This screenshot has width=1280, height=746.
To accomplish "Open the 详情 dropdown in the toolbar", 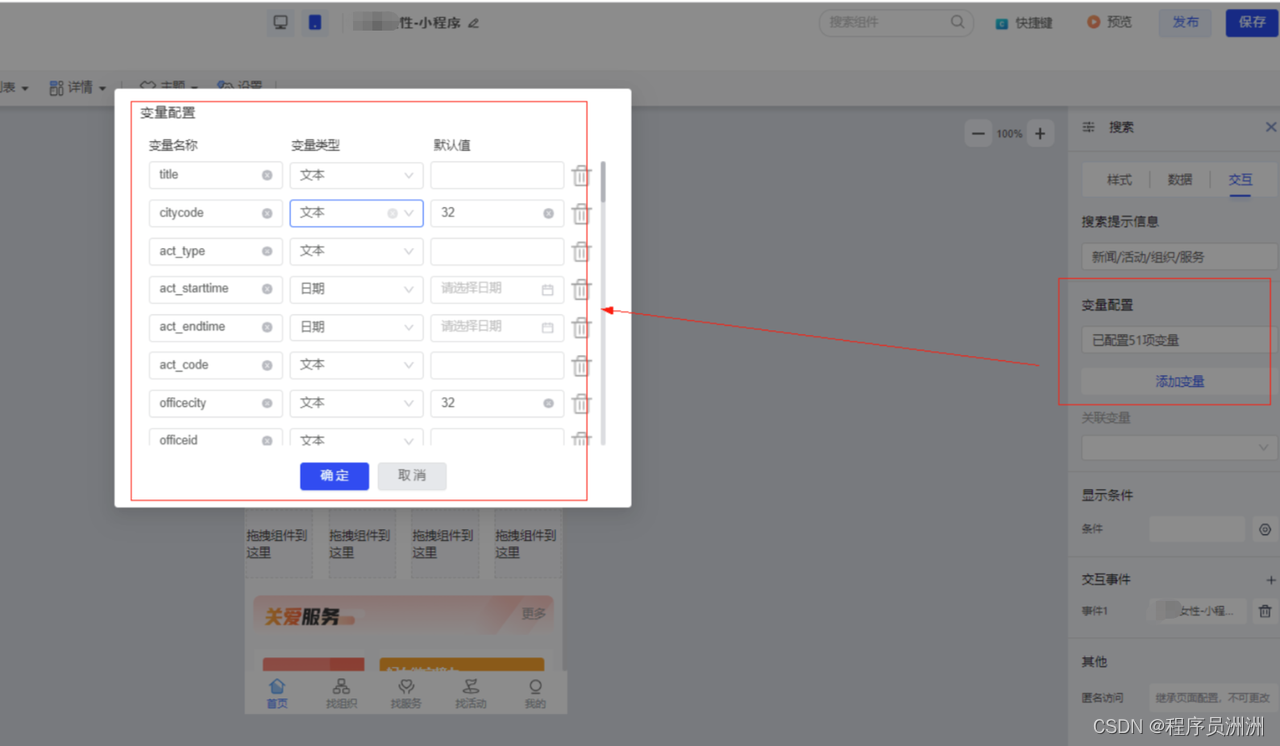I will coord(78,87).
